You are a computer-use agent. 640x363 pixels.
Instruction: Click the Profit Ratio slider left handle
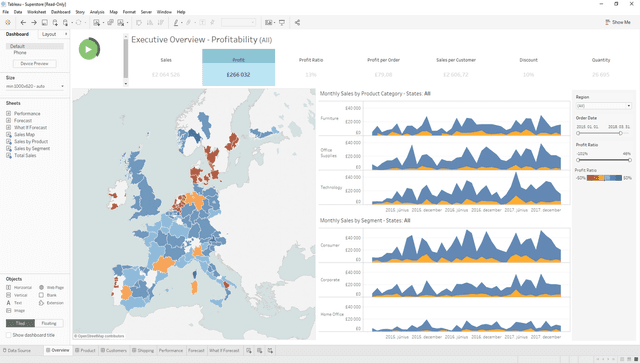tap(578, 160)
